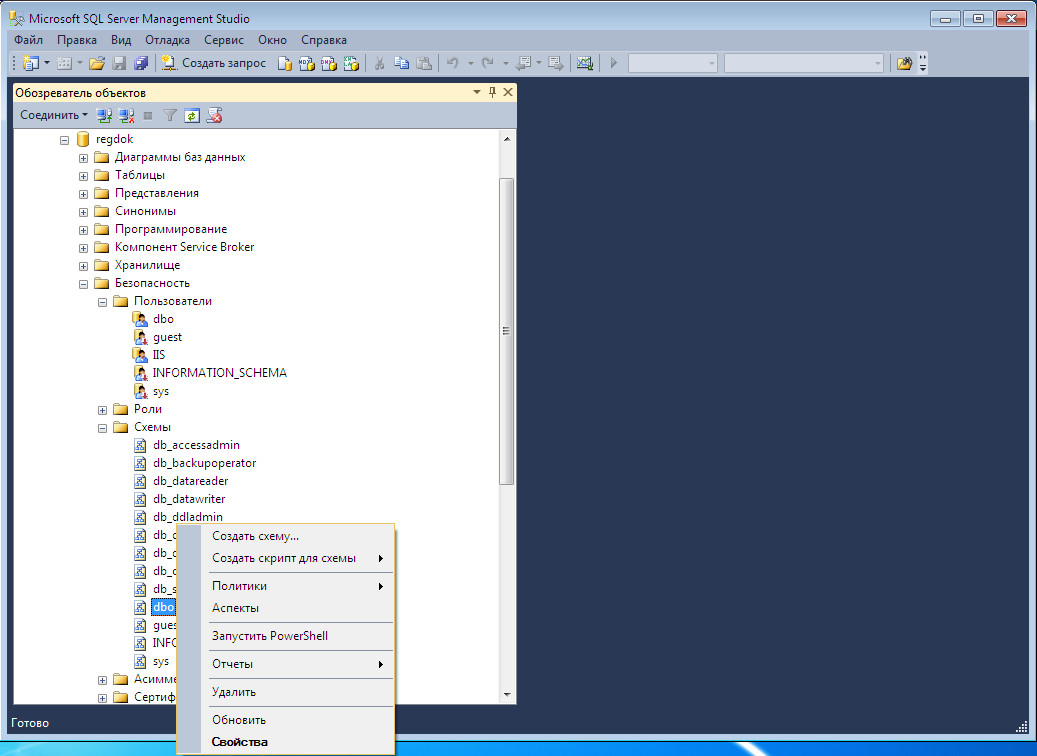Open the first empty toolbar combo box
Image resolution: width=1037 pixels, height=756 pixels.
tap(673, 63)
